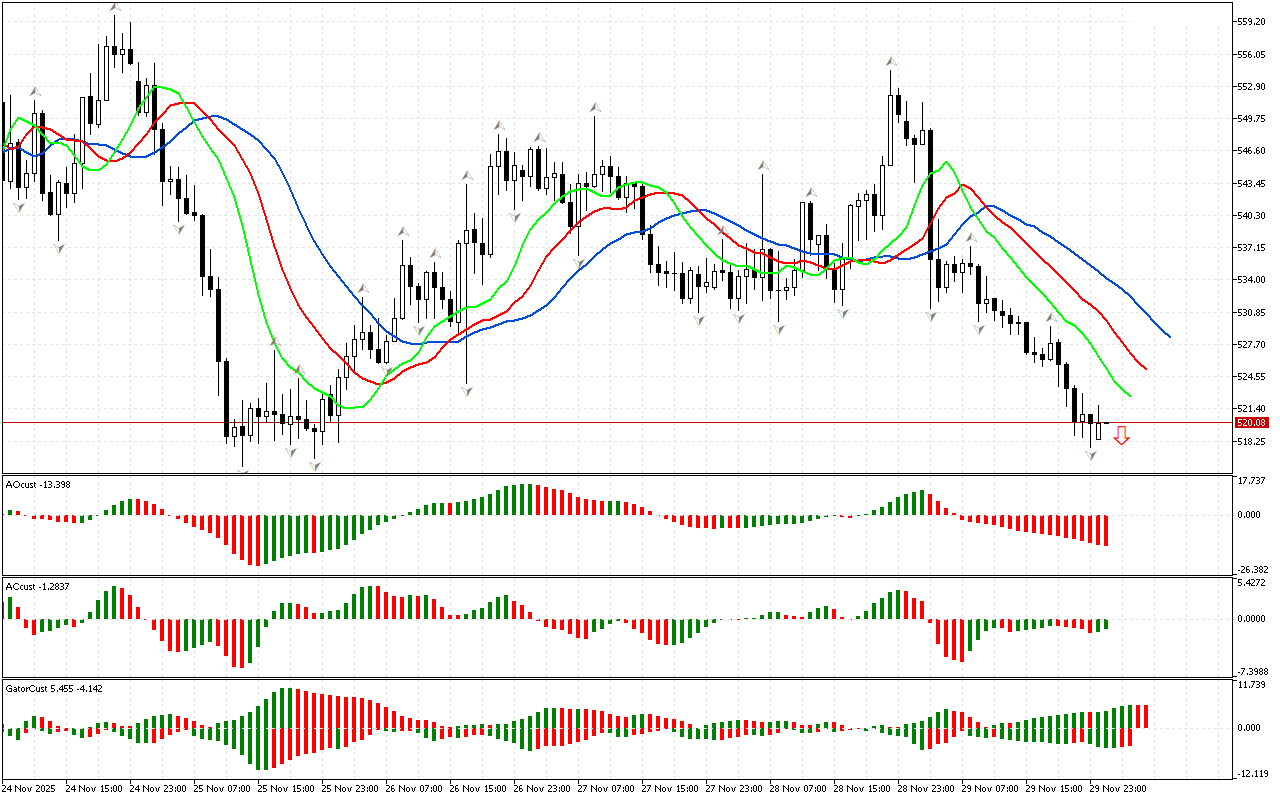The image size is (1280, 800).
Task: Click the 518.25 price scale value
Action: click(x=1251, y=441)
